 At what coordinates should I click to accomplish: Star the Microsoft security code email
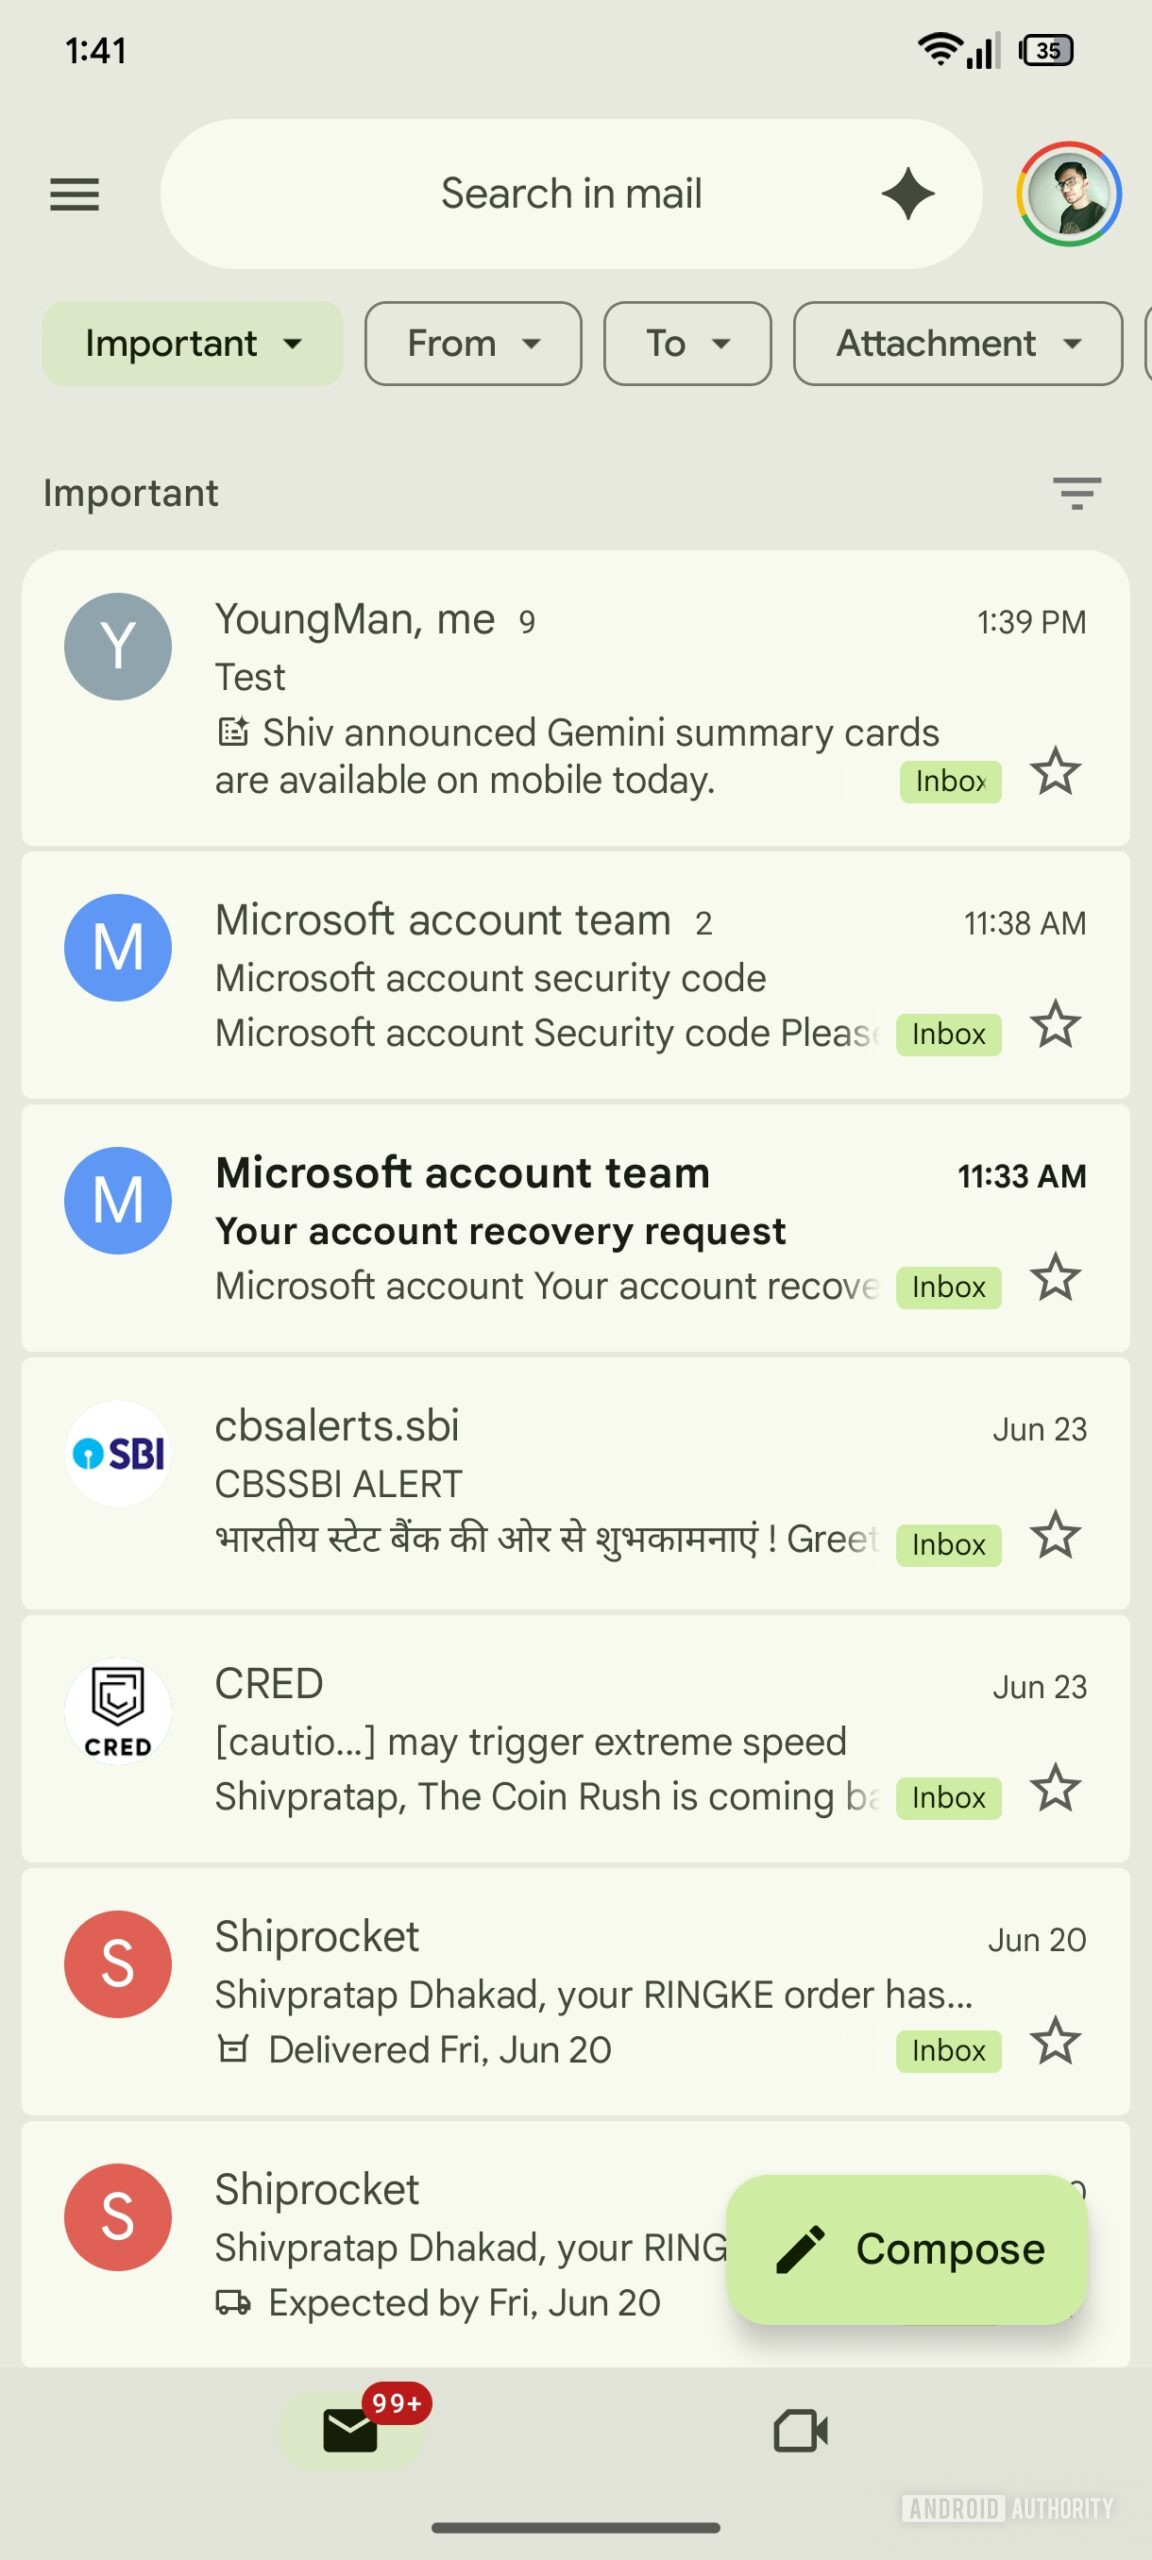coord(1056,1025)
